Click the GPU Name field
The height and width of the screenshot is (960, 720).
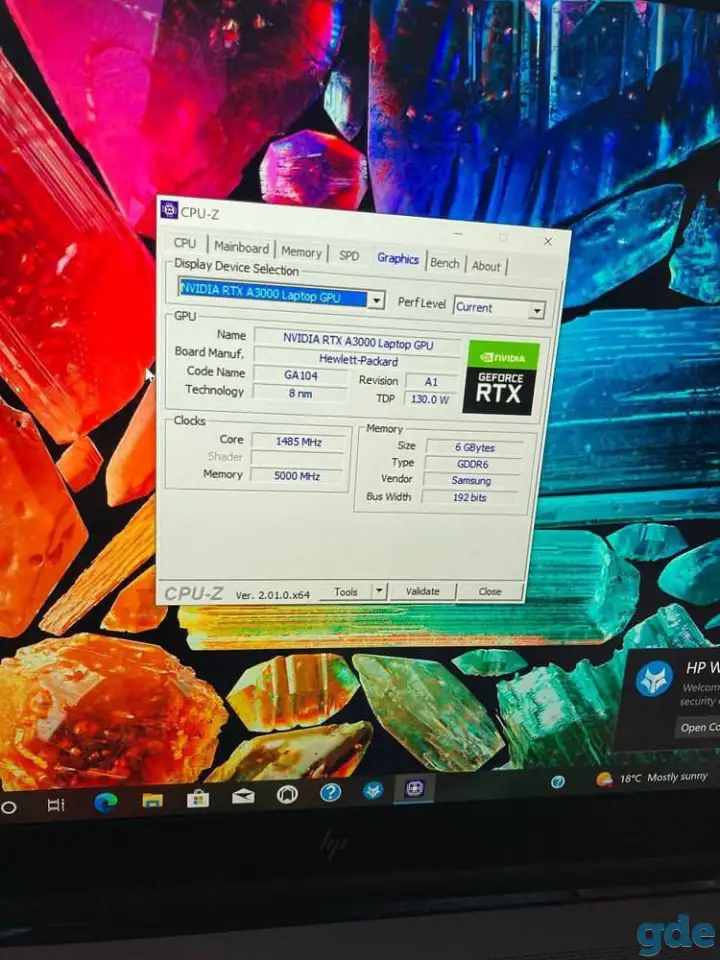[x=358, y=341]
